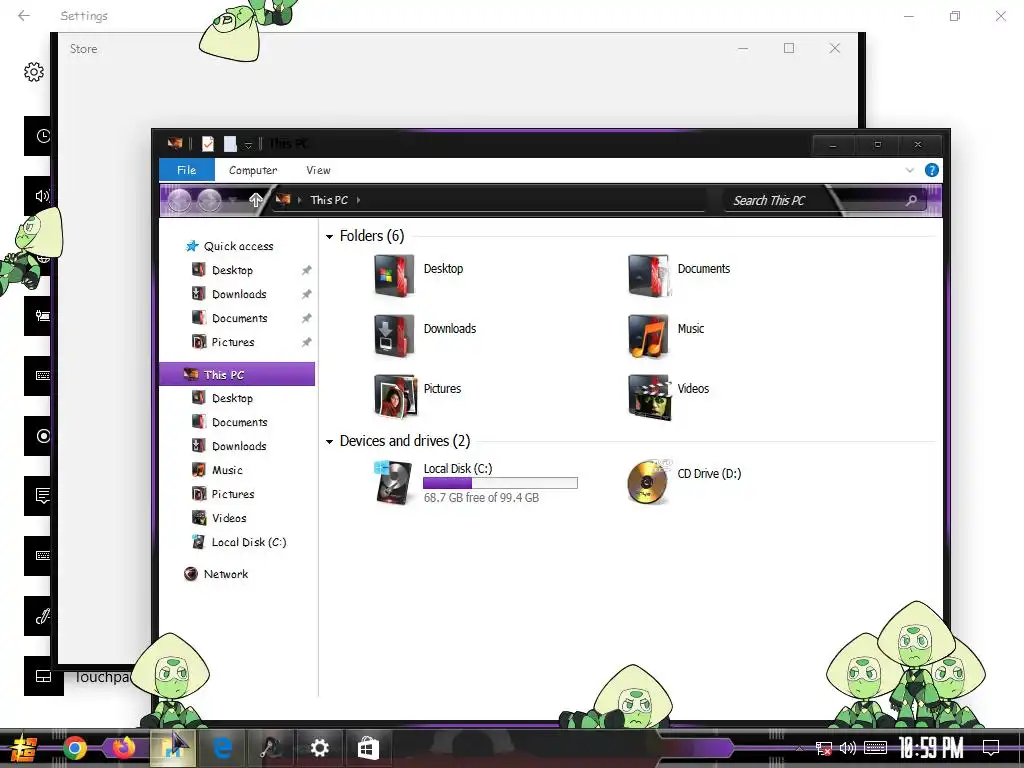Open the Start button on taskbar
Viewport: 1024px width, 768px height.
click(x=24, y=748)
